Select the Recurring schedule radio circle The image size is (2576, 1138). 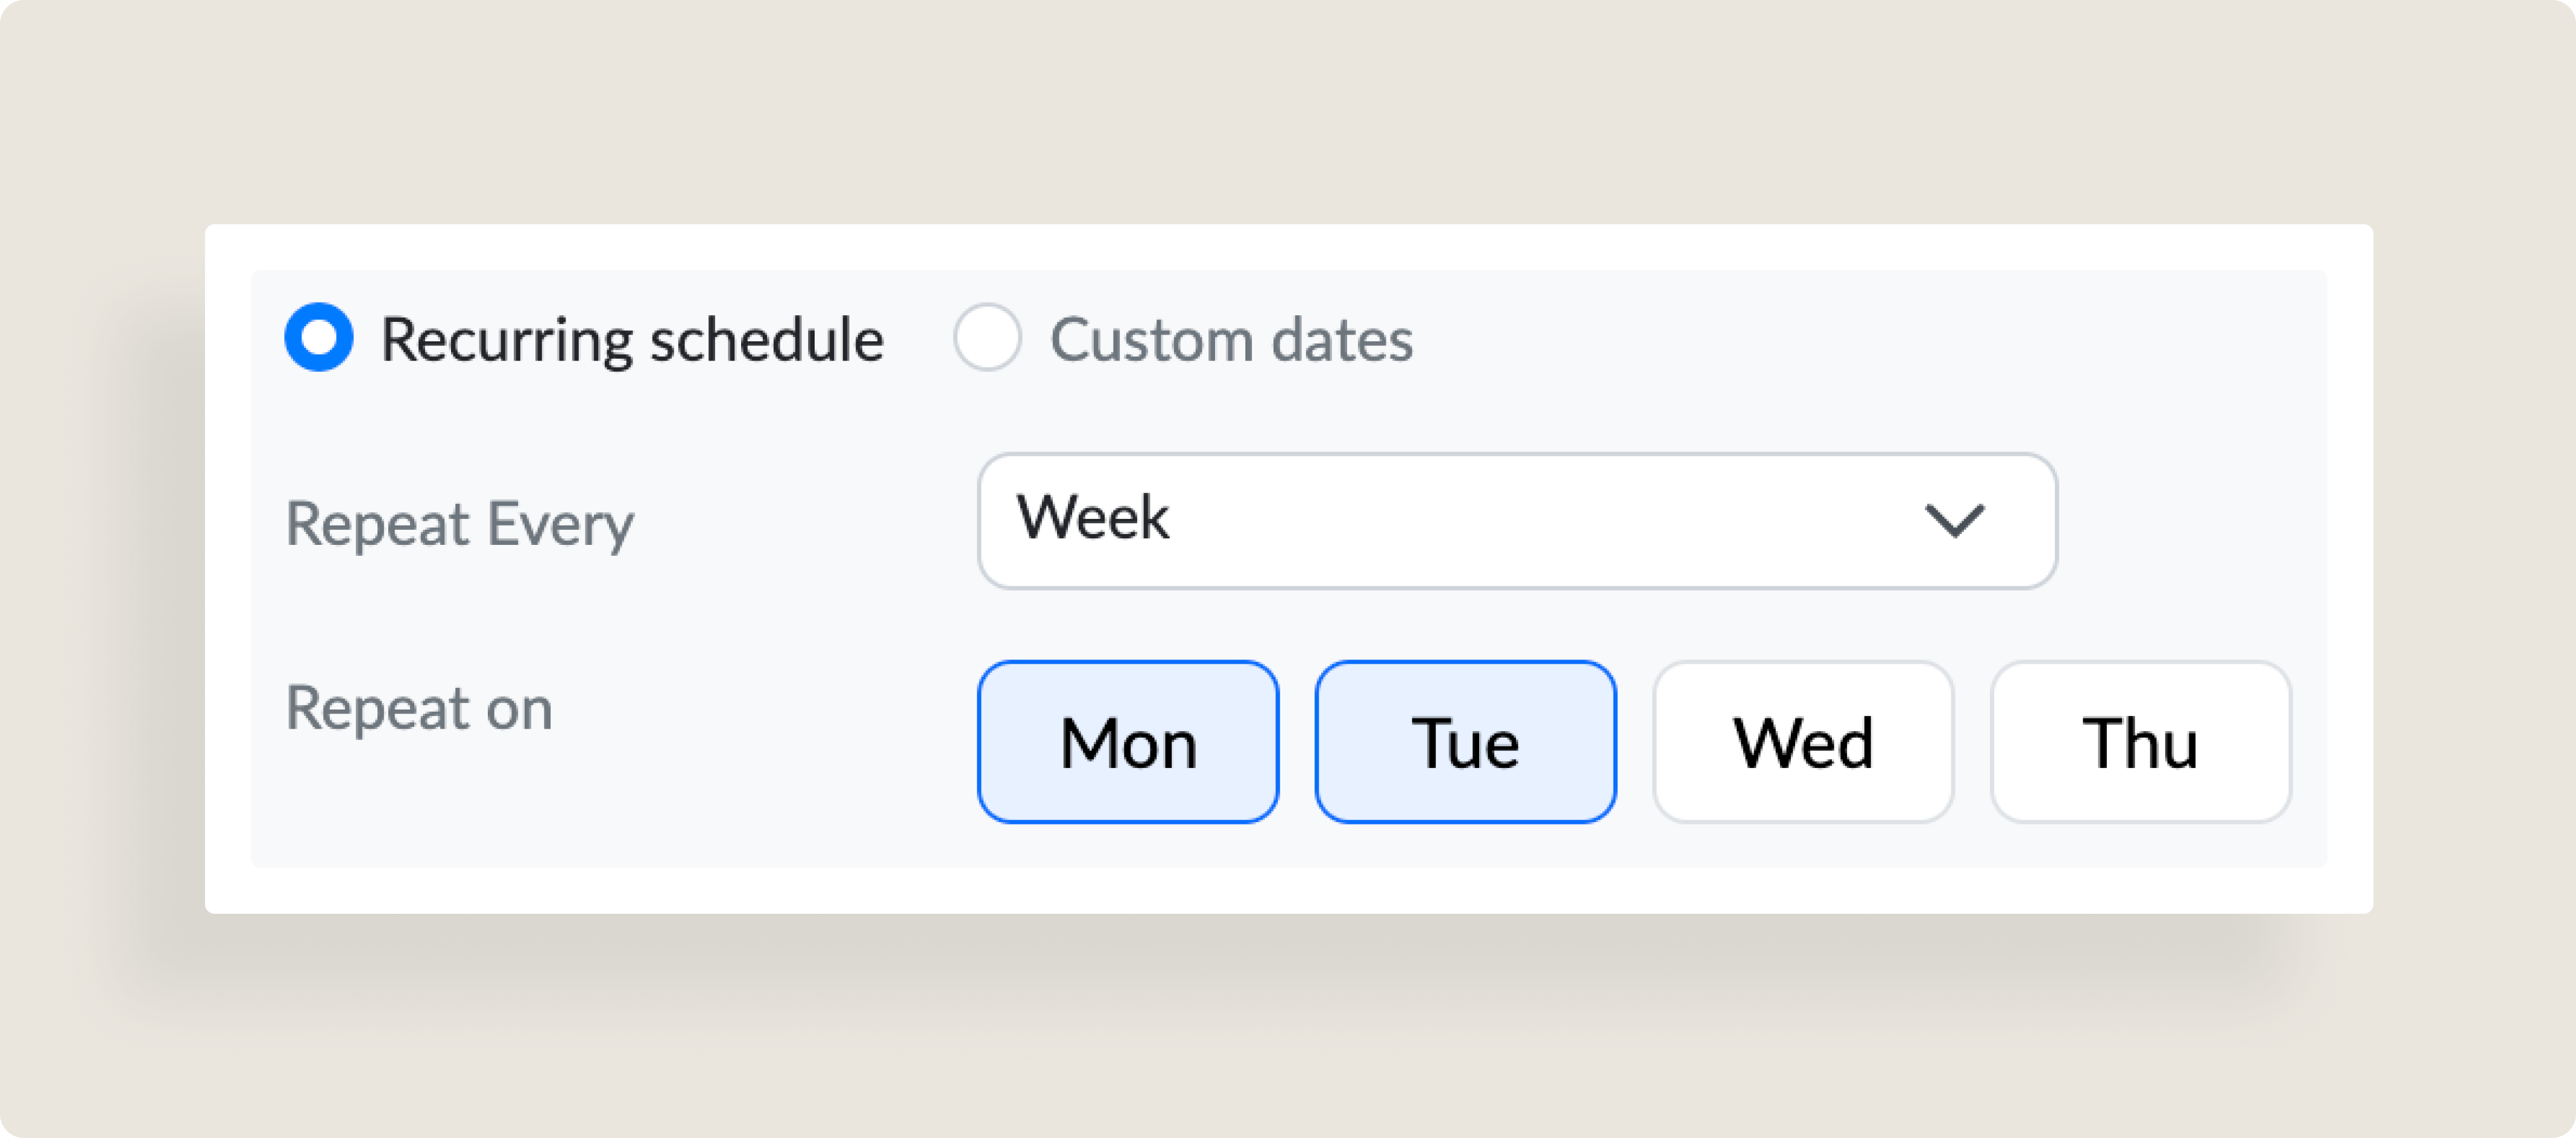(318, 337)
